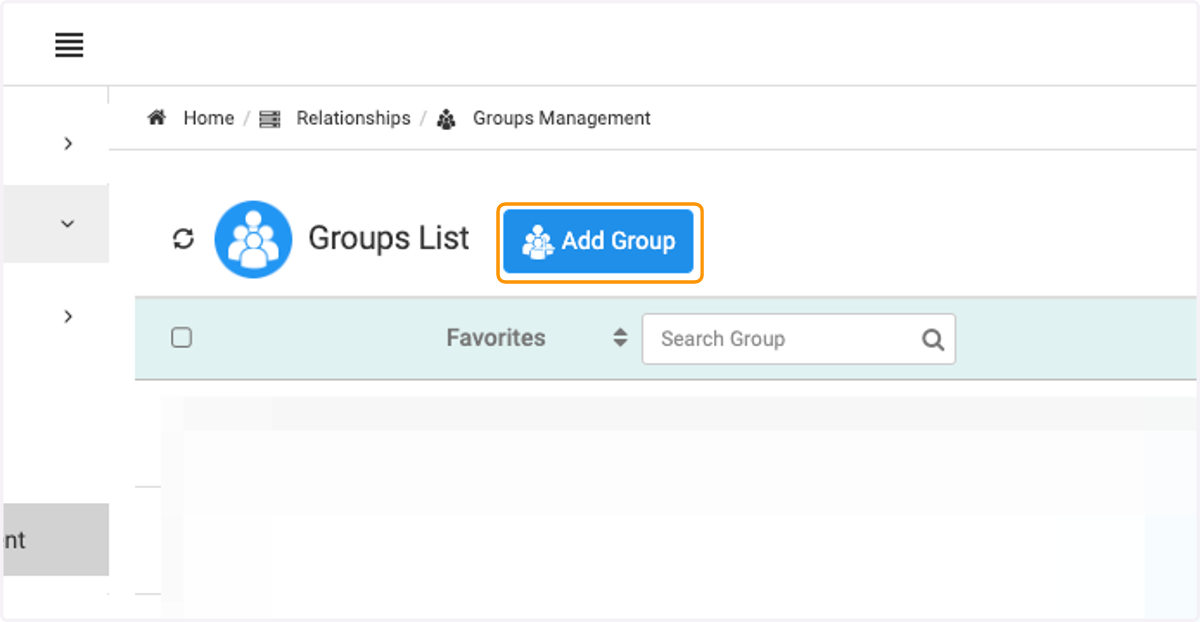Expand the first sidebar chevron item
Image resolution: width=1200 pixels, height=622 pixels.
[68, 144]
